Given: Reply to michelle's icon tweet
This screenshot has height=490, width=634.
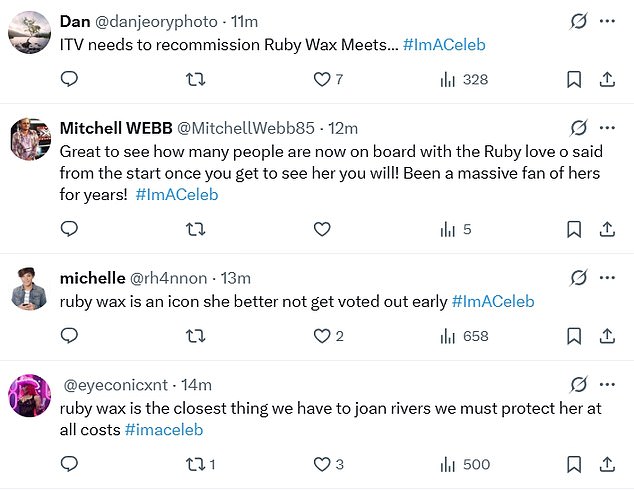Looking at the screenshot, I should [x=69, y=336].
